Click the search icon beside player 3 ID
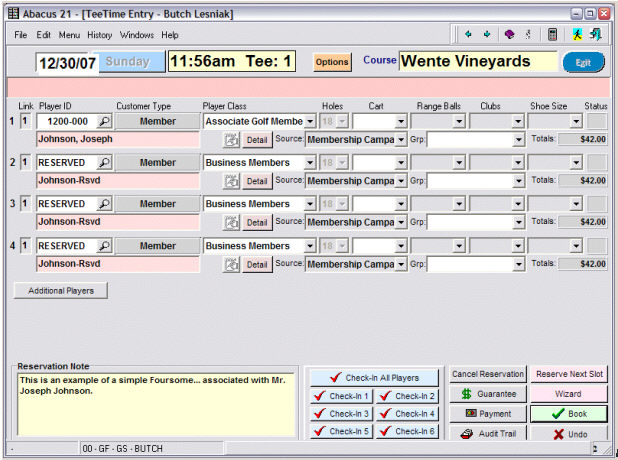This screenshot has width=618, height=460. coord(103,204)
